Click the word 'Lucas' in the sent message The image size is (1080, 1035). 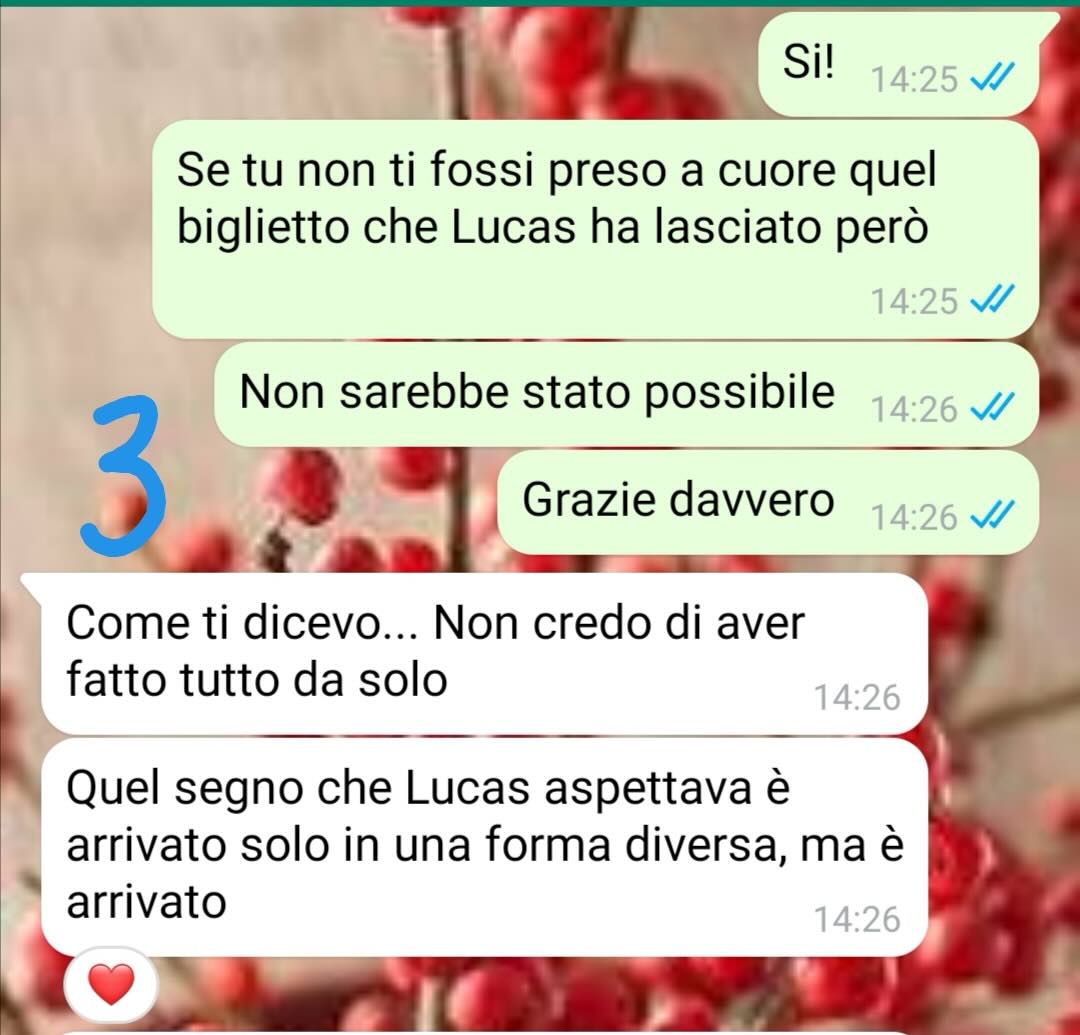click(x=513, y=228)
